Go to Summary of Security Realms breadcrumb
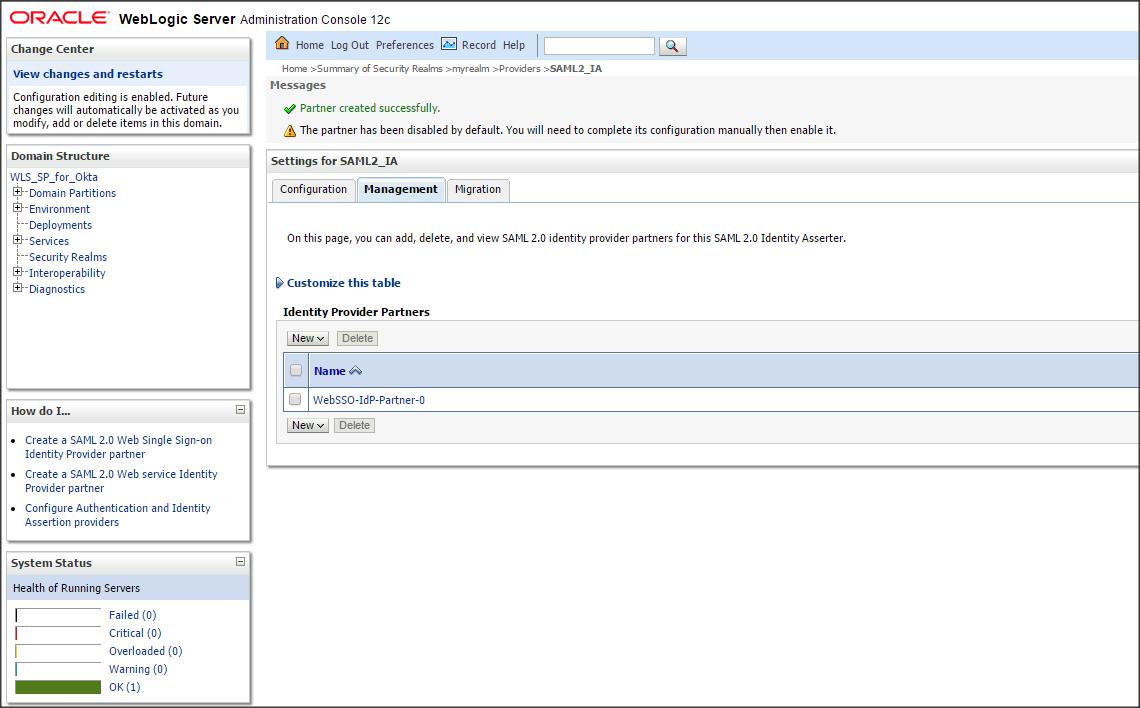This screenshot has height=708, width=1140. [x=380, y=68]
